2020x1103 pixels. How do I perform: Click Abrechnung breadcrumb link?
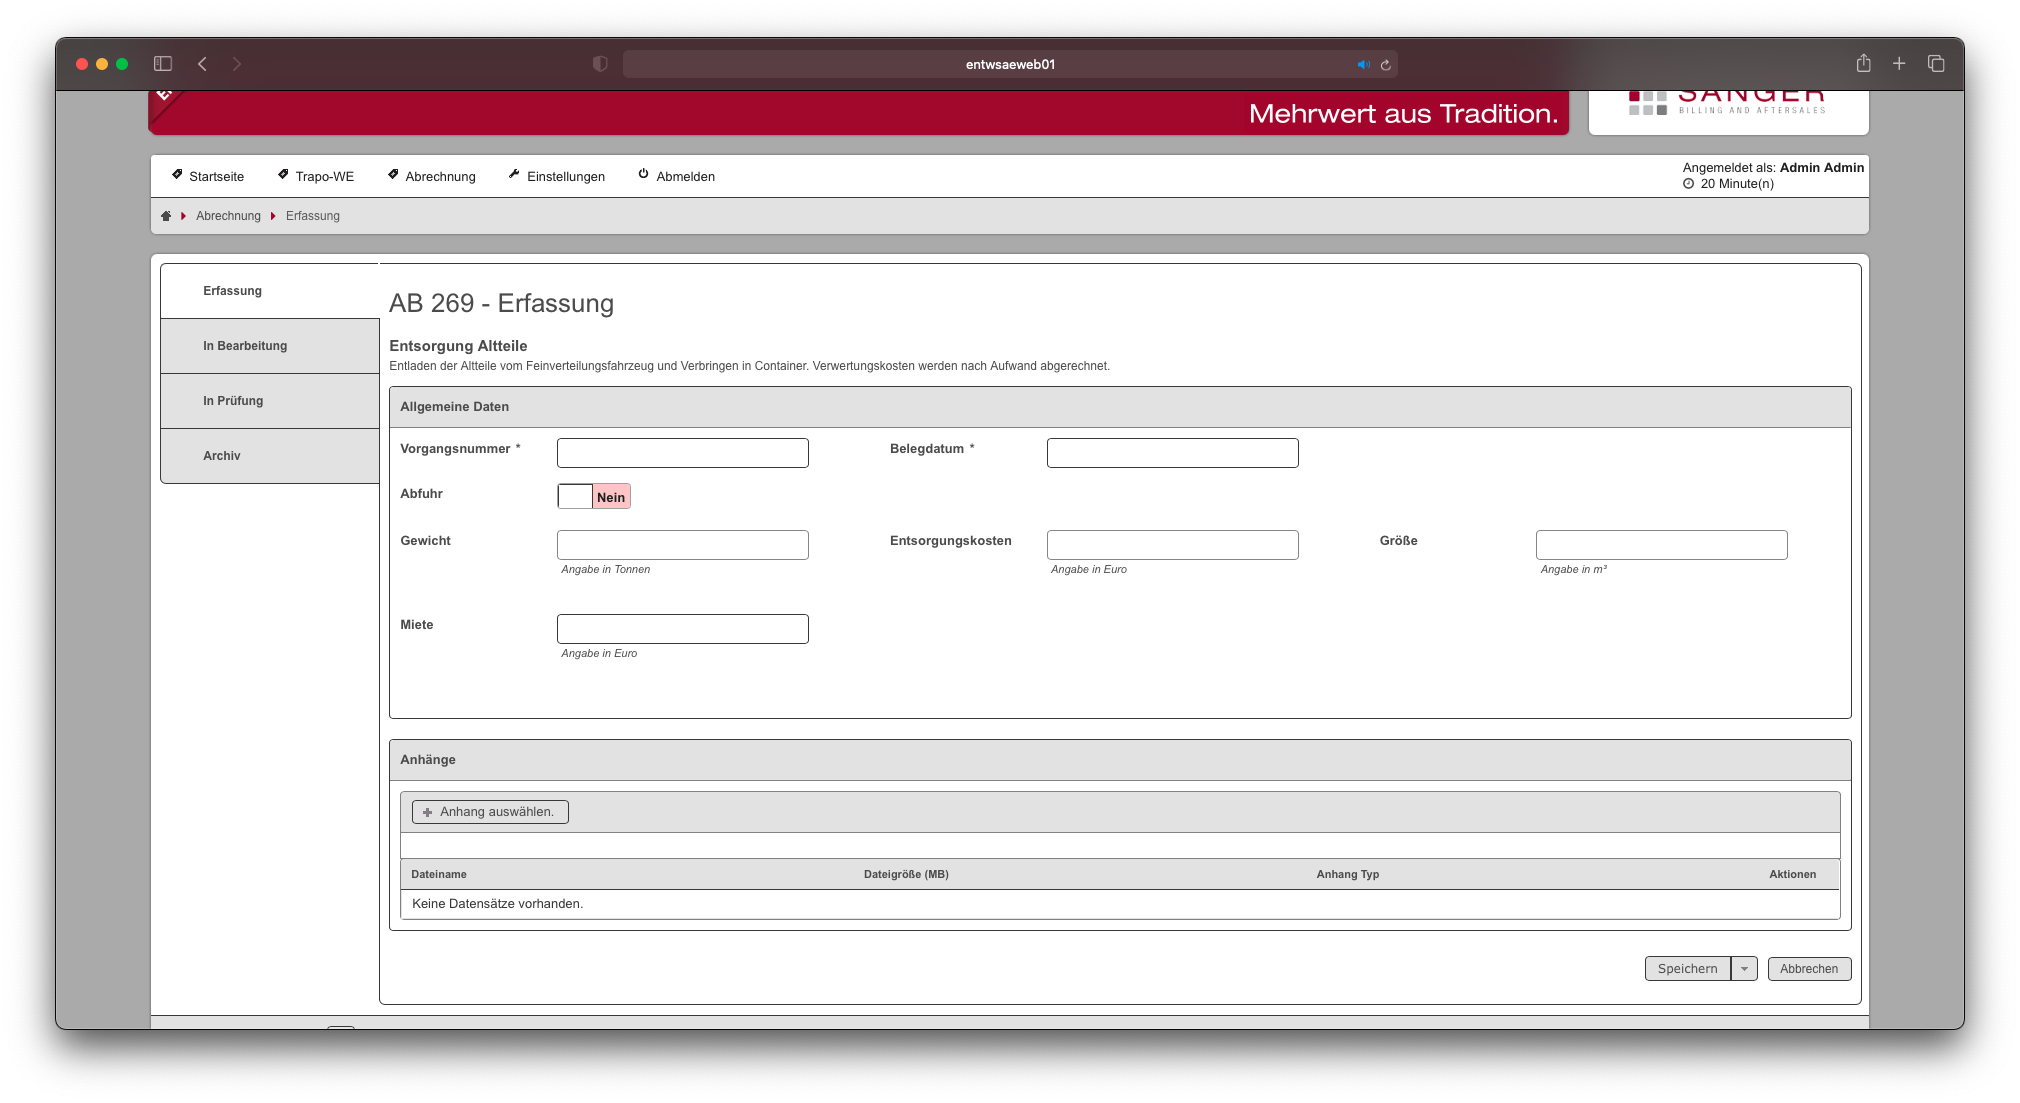(228, 216)
